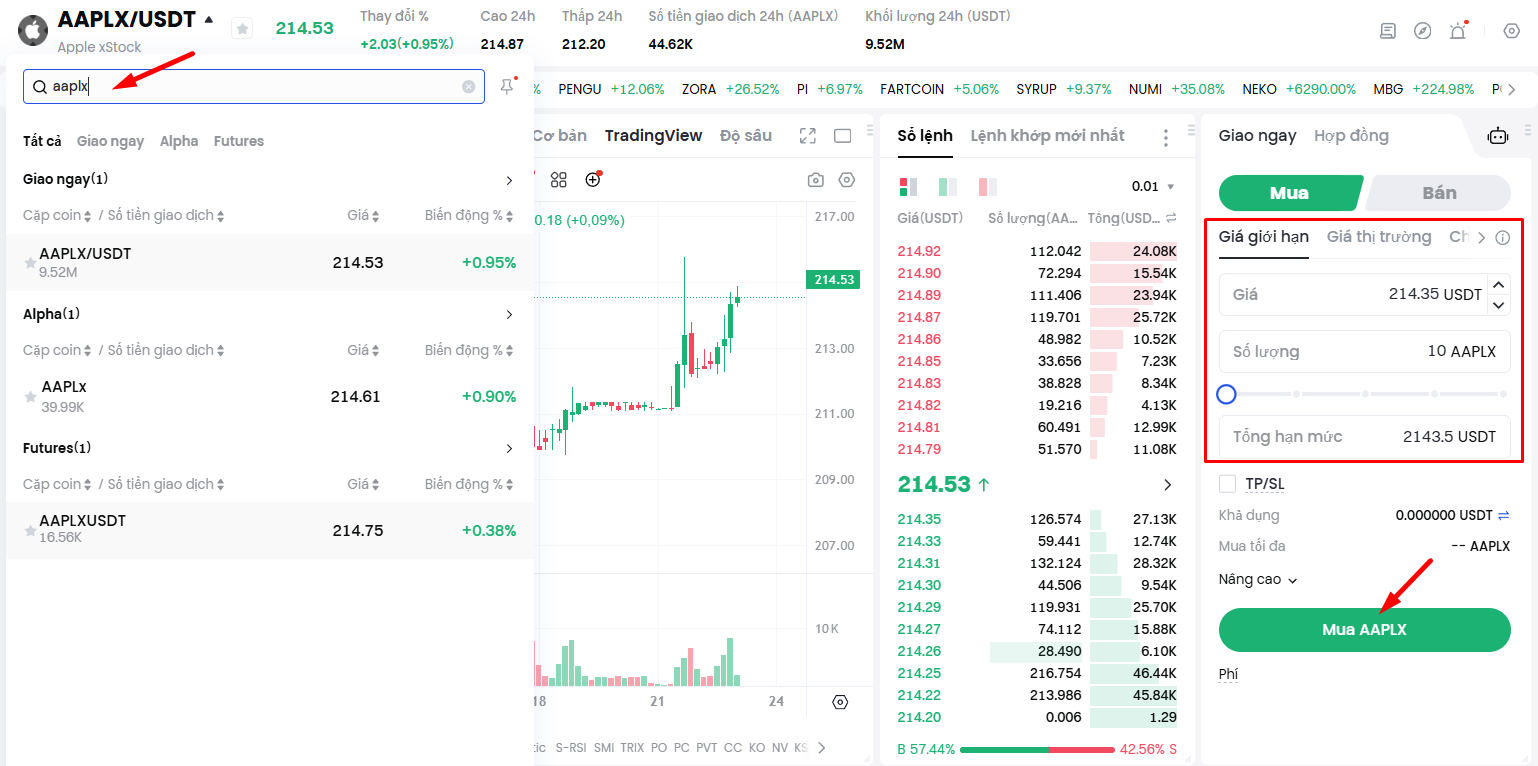Star the AAPLx Alpha row
The width and height of the screenshot is (1538, 766).
[x=30, y=397]
